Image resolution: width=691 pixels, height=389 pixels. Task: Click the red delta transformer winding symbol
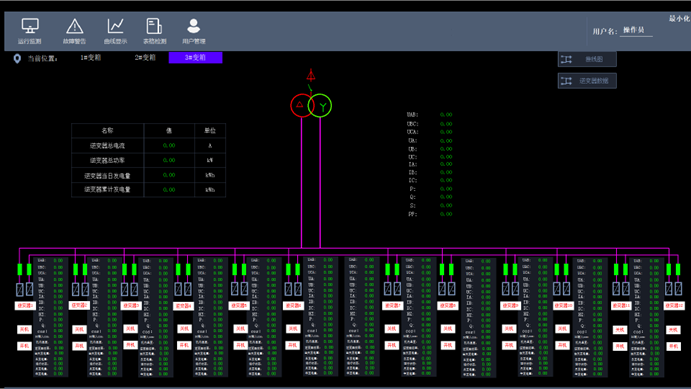[302, 105]
